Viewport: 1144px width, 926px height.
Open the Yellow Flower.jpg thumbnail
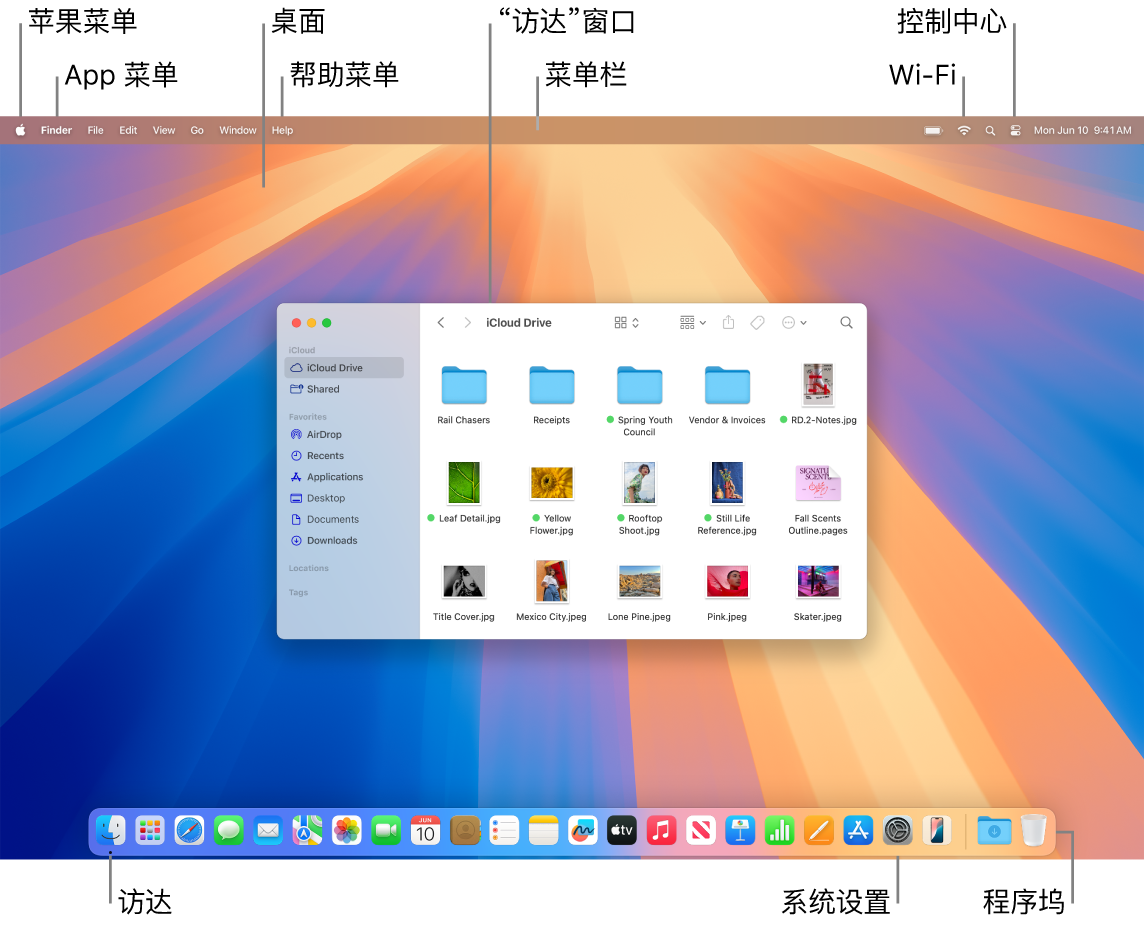point(551,483)
